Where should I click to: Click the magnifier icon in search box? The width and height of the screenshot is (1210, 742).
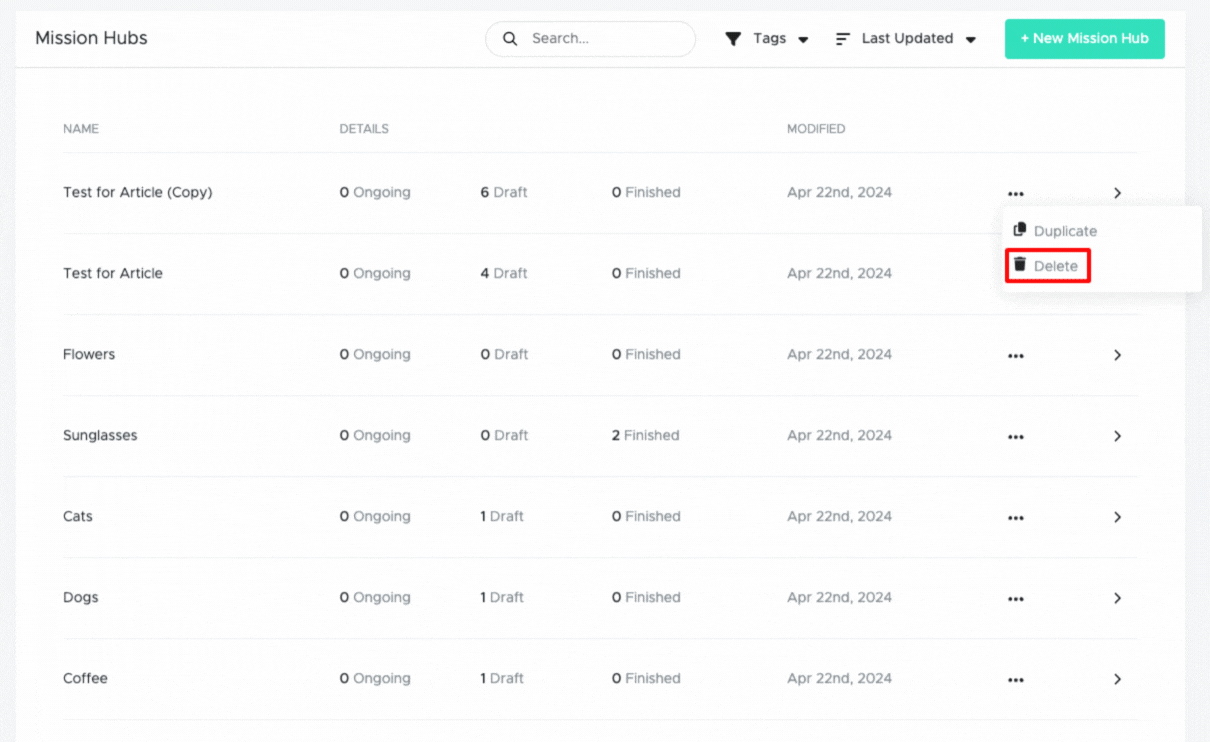click(x=510, y=39)
